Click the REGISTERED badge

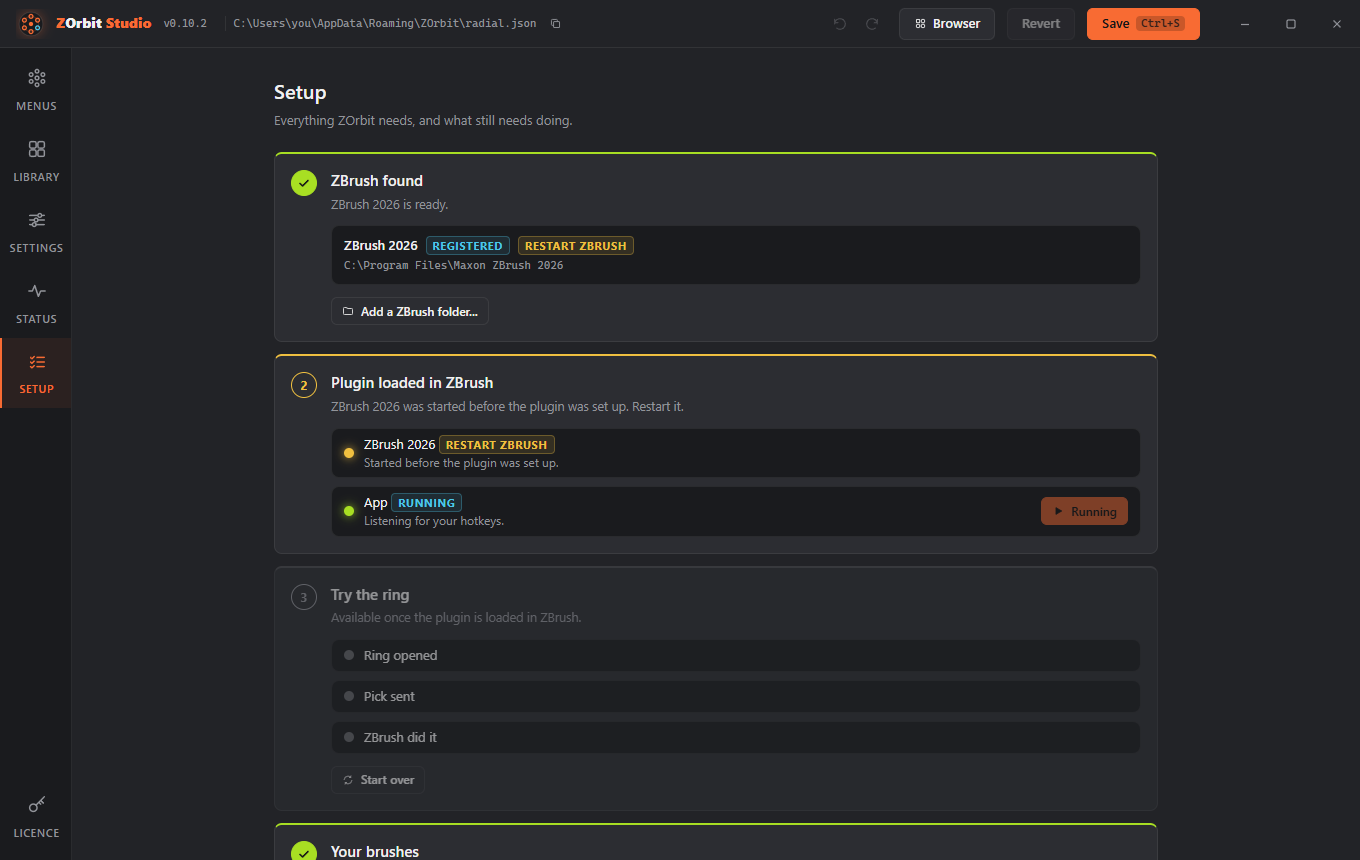coord(468,246)
